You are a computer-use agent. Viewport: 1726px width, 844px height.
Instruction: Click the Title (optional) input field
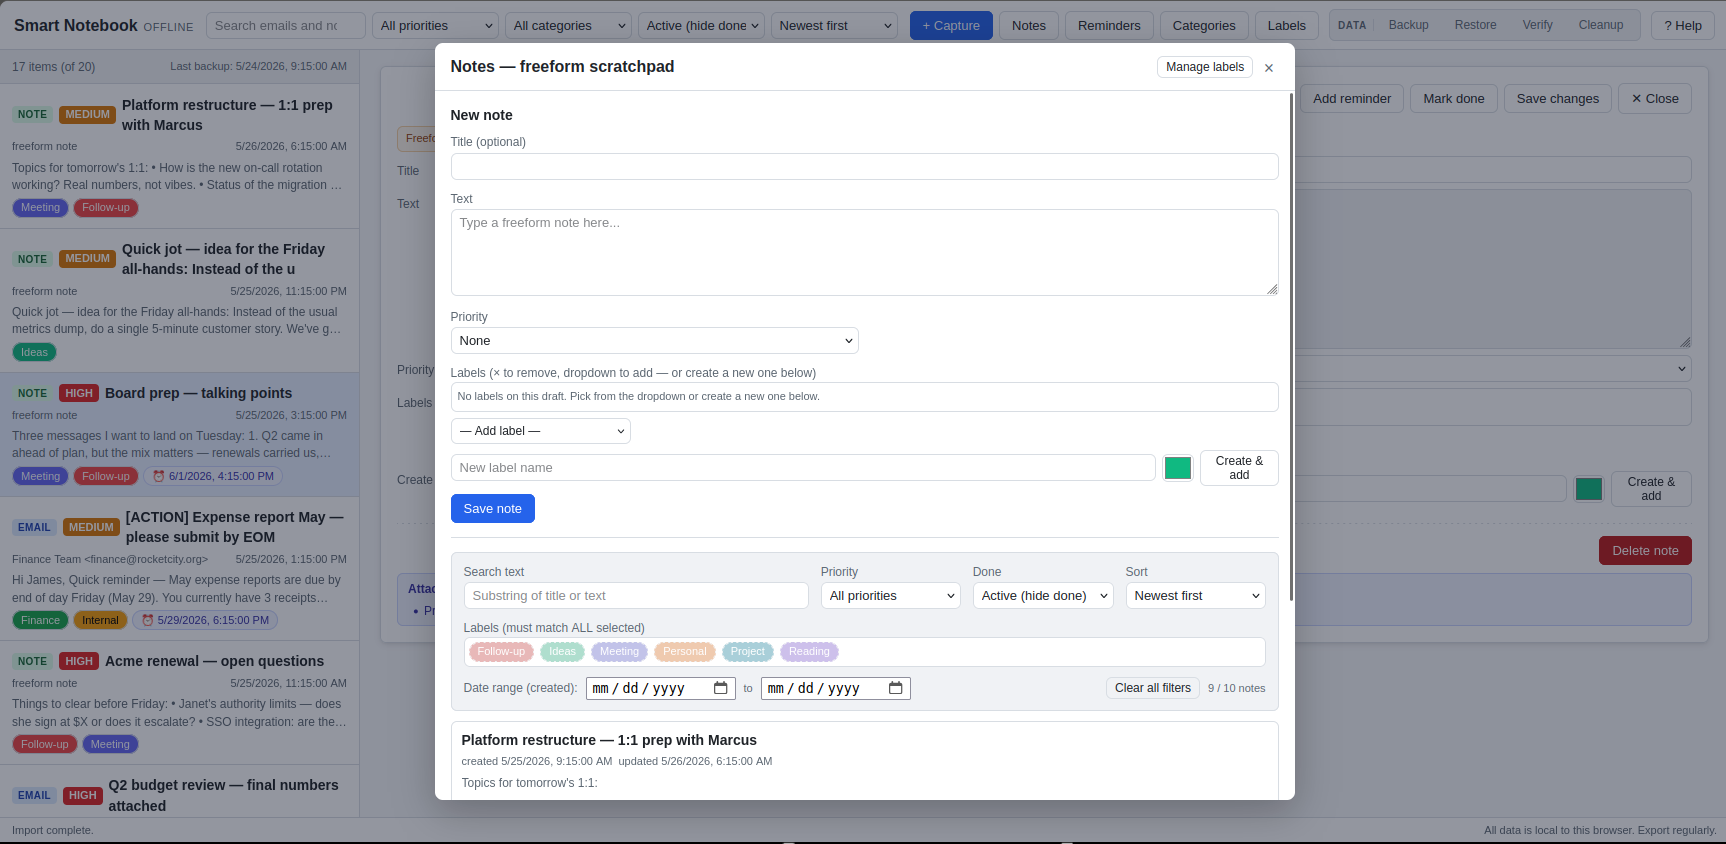point(864,167)
